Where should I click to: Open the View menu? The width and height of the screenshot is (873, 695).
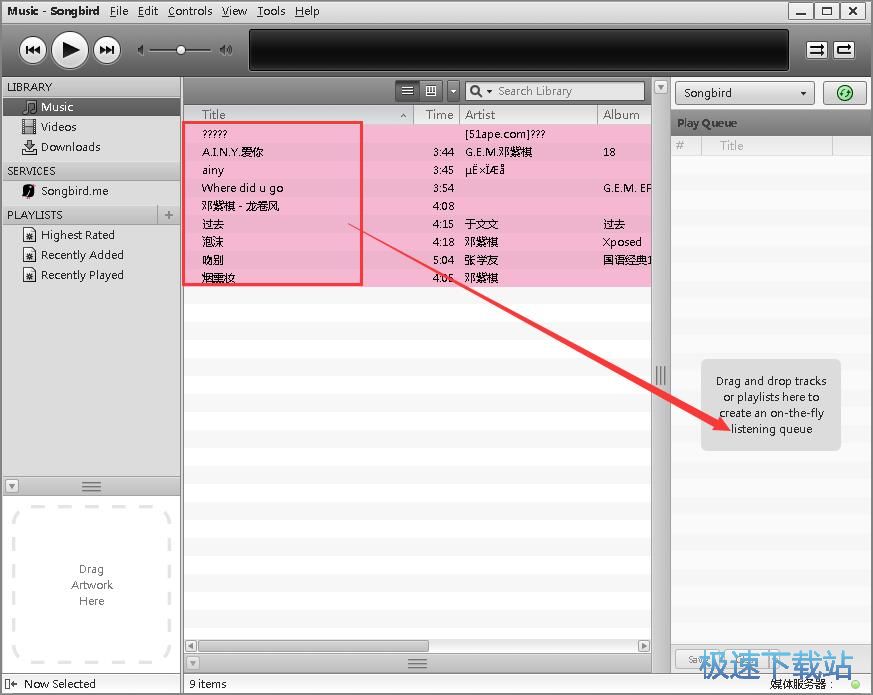coord(234,11)
